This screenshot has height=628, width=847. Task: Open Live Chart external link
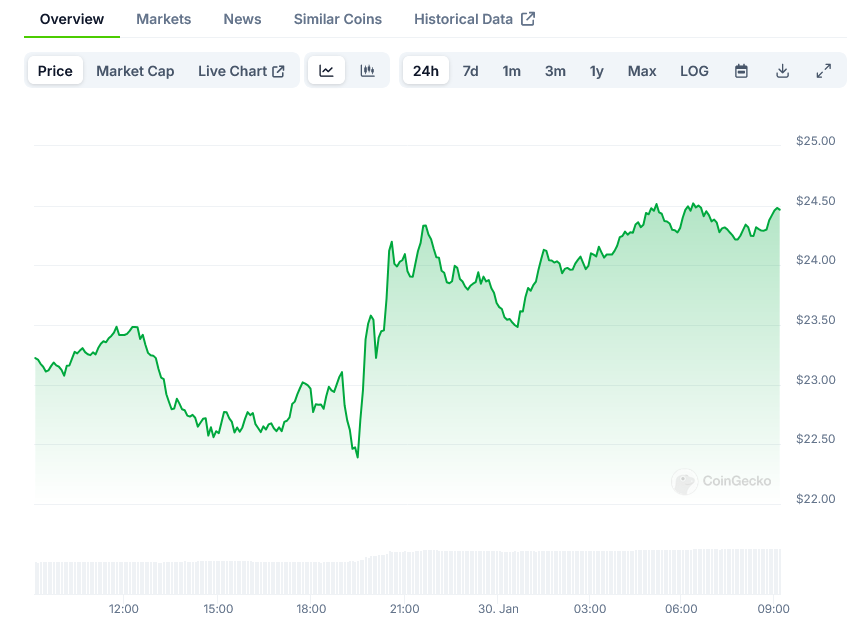click(241, 71)
